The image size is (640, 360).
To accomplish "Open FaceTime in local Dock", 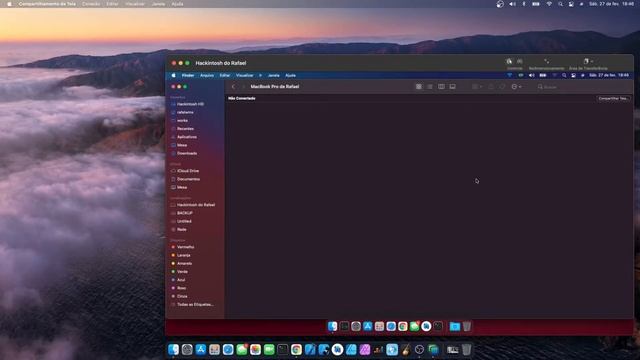I will tap(269, 349).
